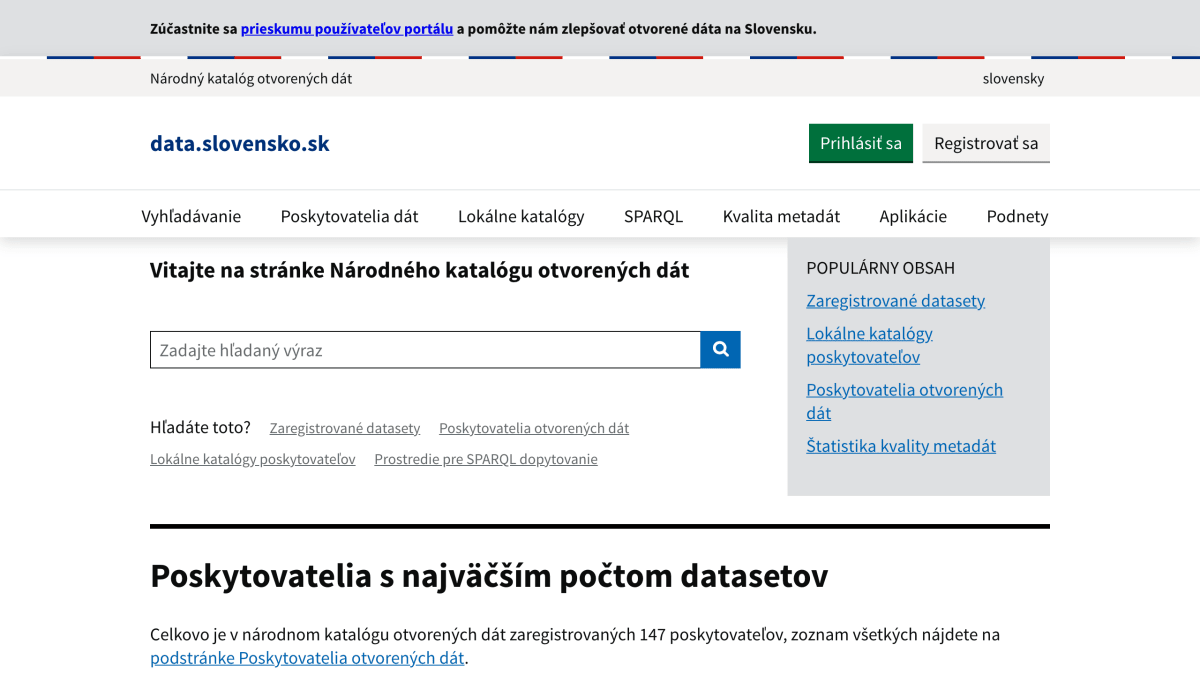Focus the Zadajte hľadaný výraz search field
This screenshot has width=1200, height=675.
pos(425,350)
